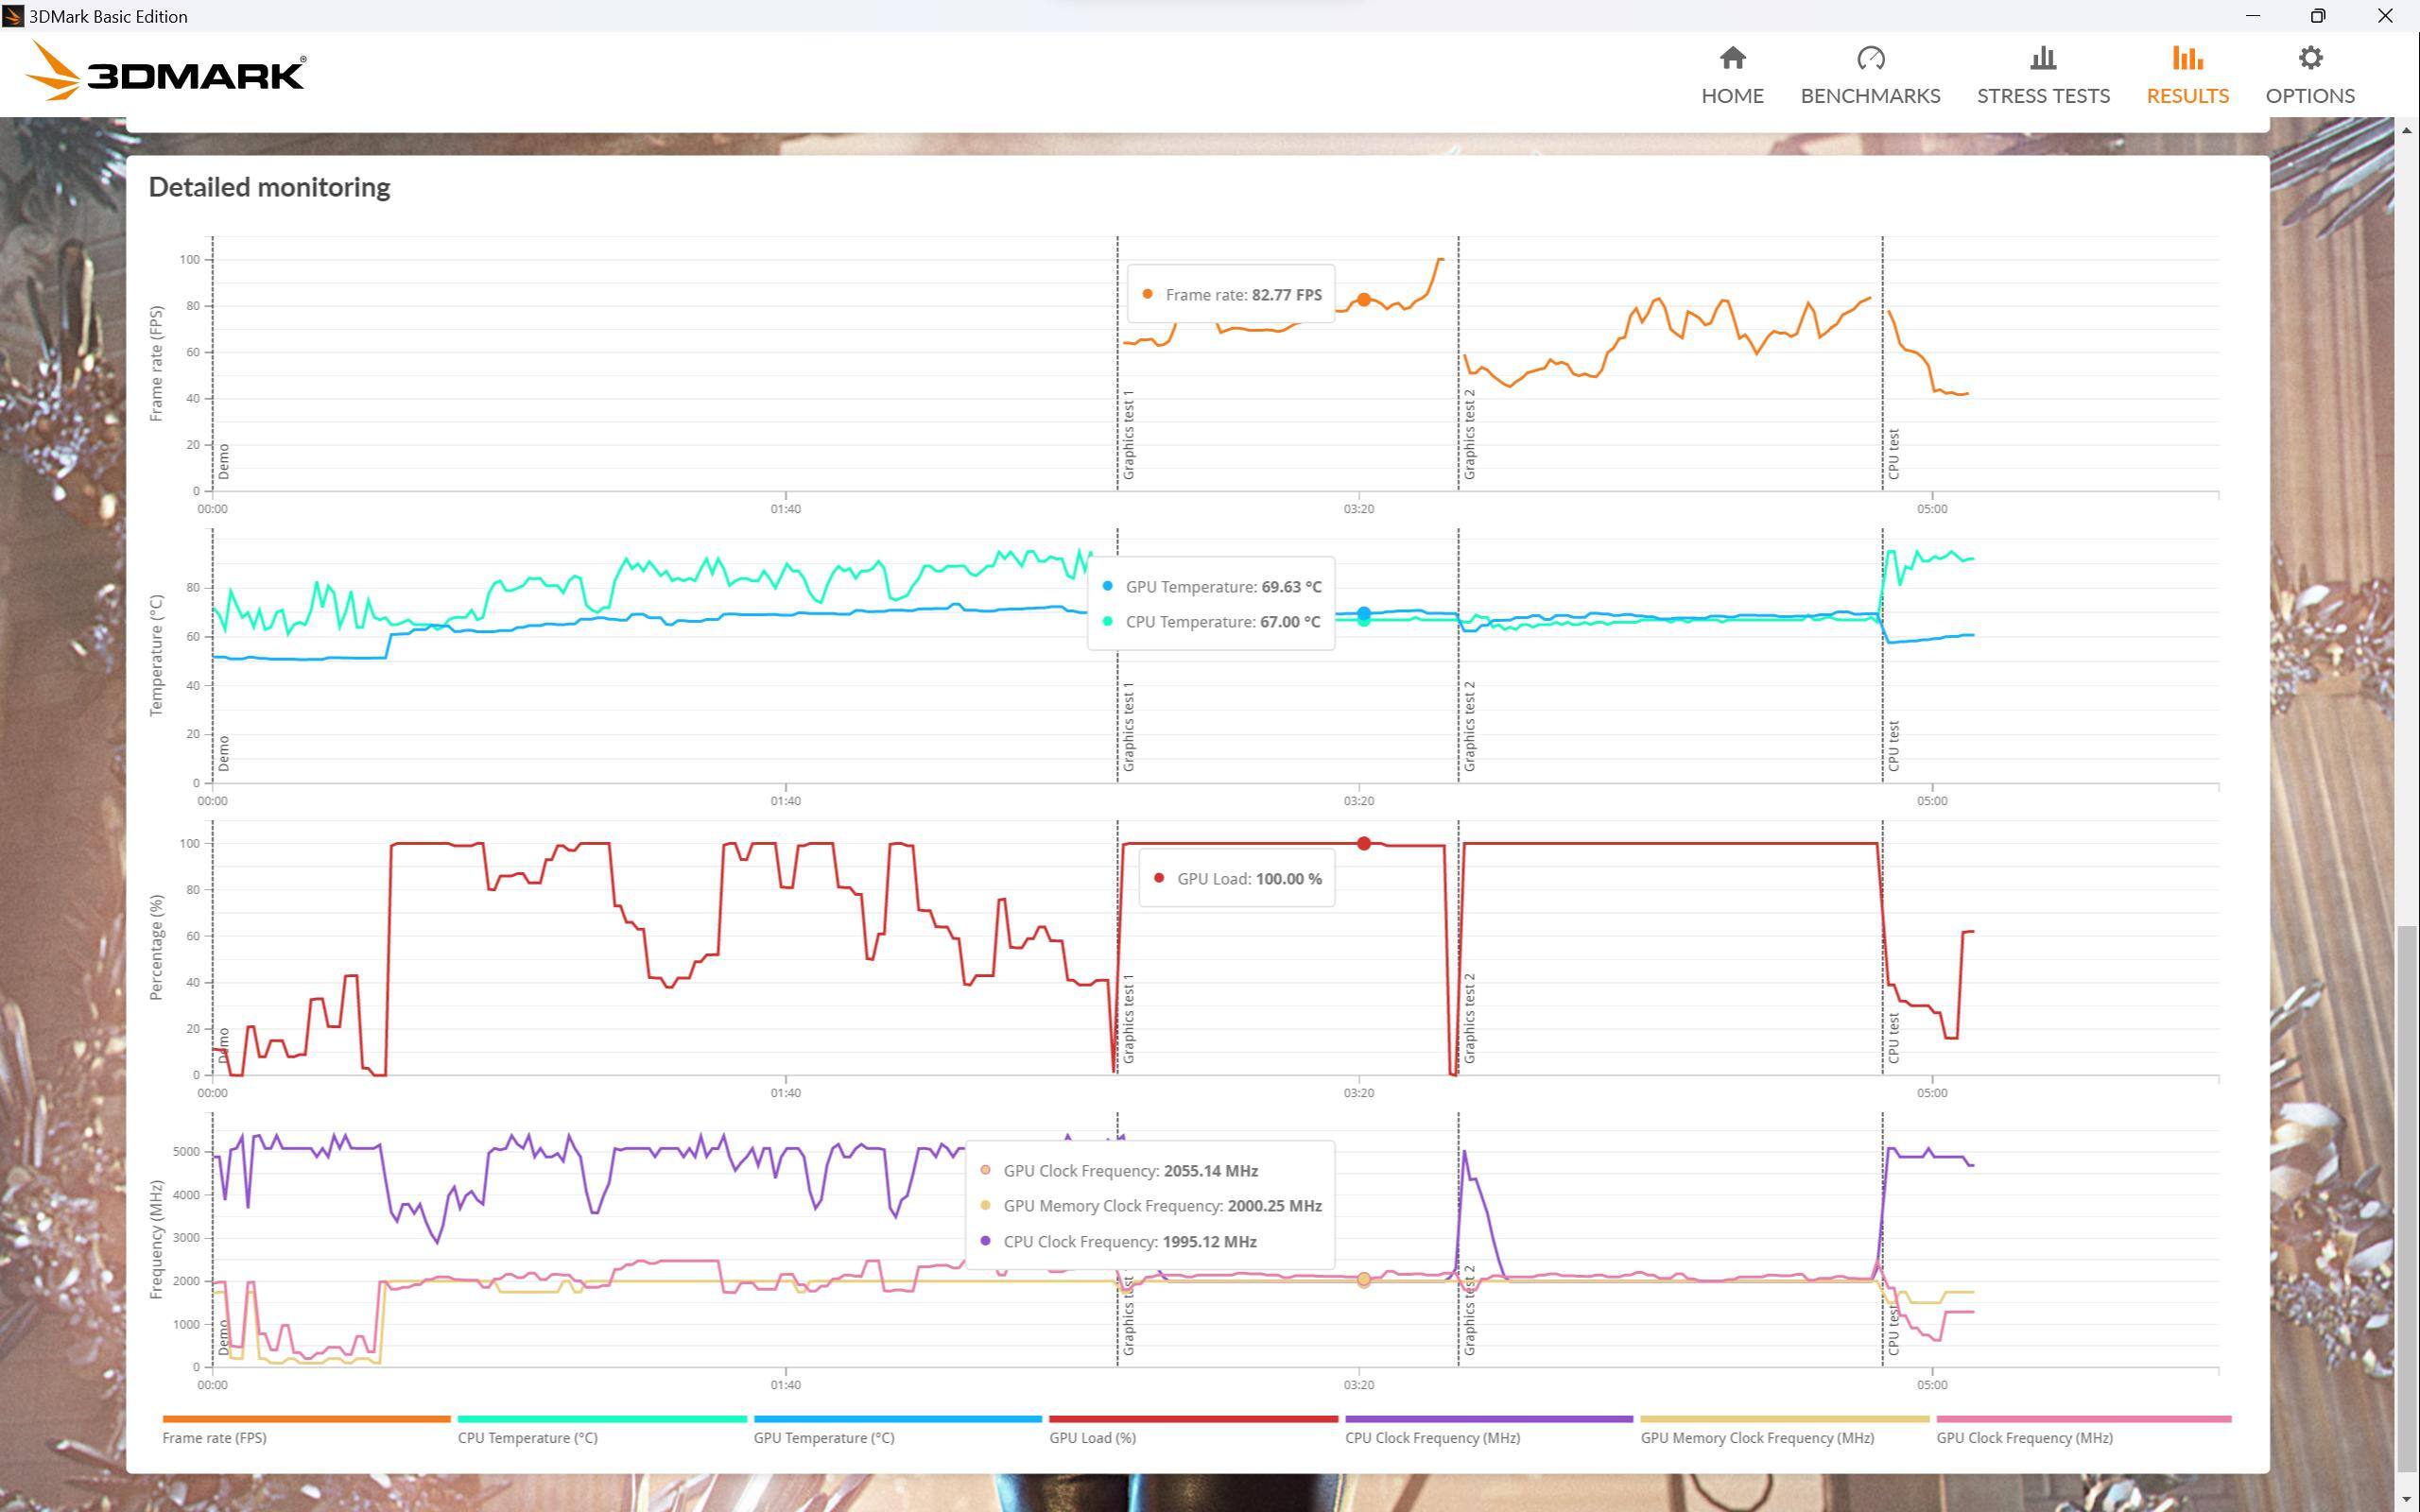Open the Home section via house icon
The height and width of the screenshot is (1512, 2420).
click(x=1732, y=59)
